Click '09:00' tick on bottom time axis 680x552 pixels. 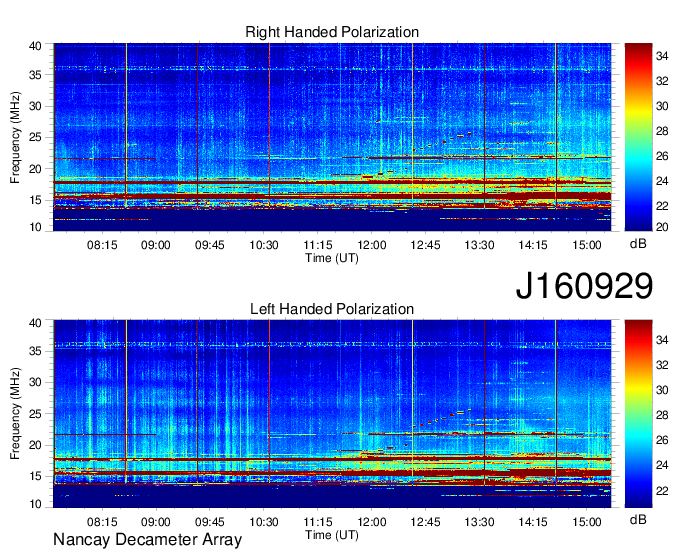(x=156, y=522)
